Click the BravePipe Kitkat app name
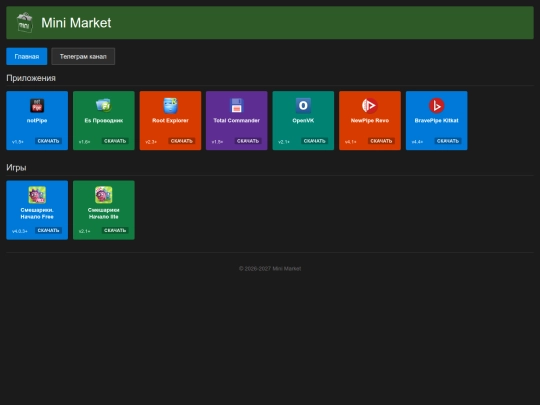Viewport: 540px width, 405px height. click(x=436, y=121)
